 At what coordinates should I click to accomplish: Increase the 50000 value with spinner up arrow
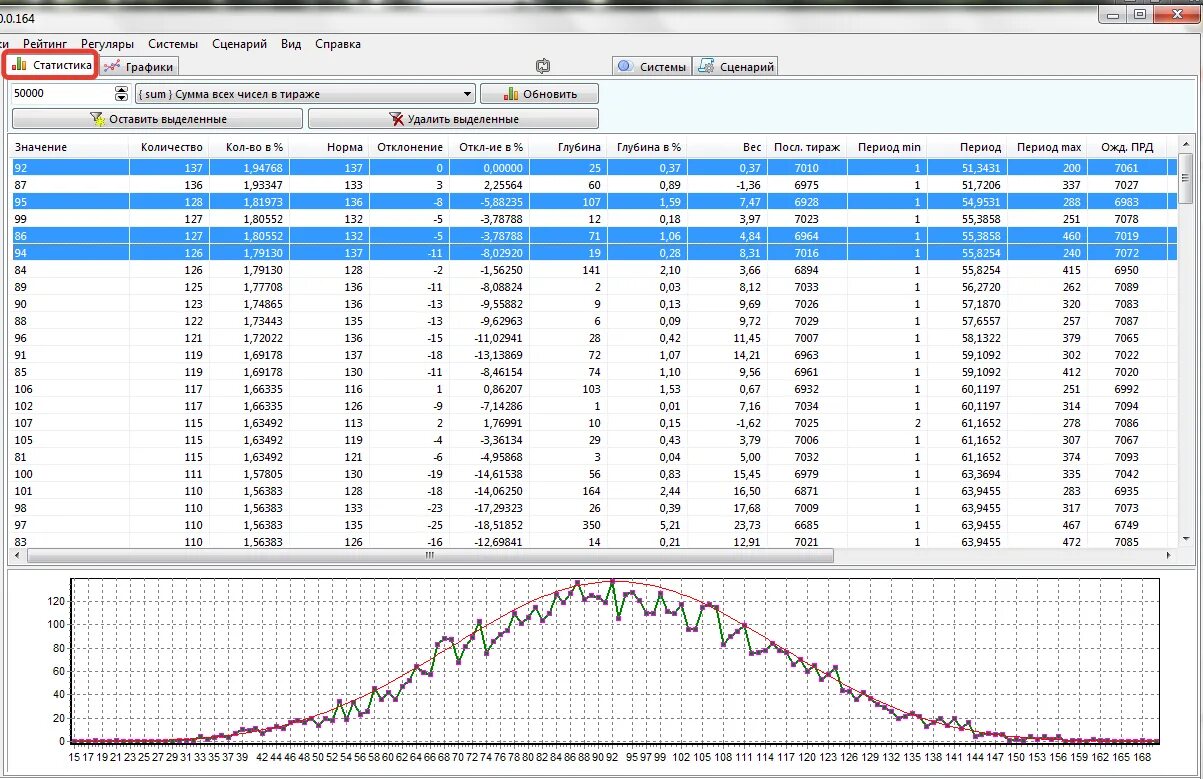(122, 89)
